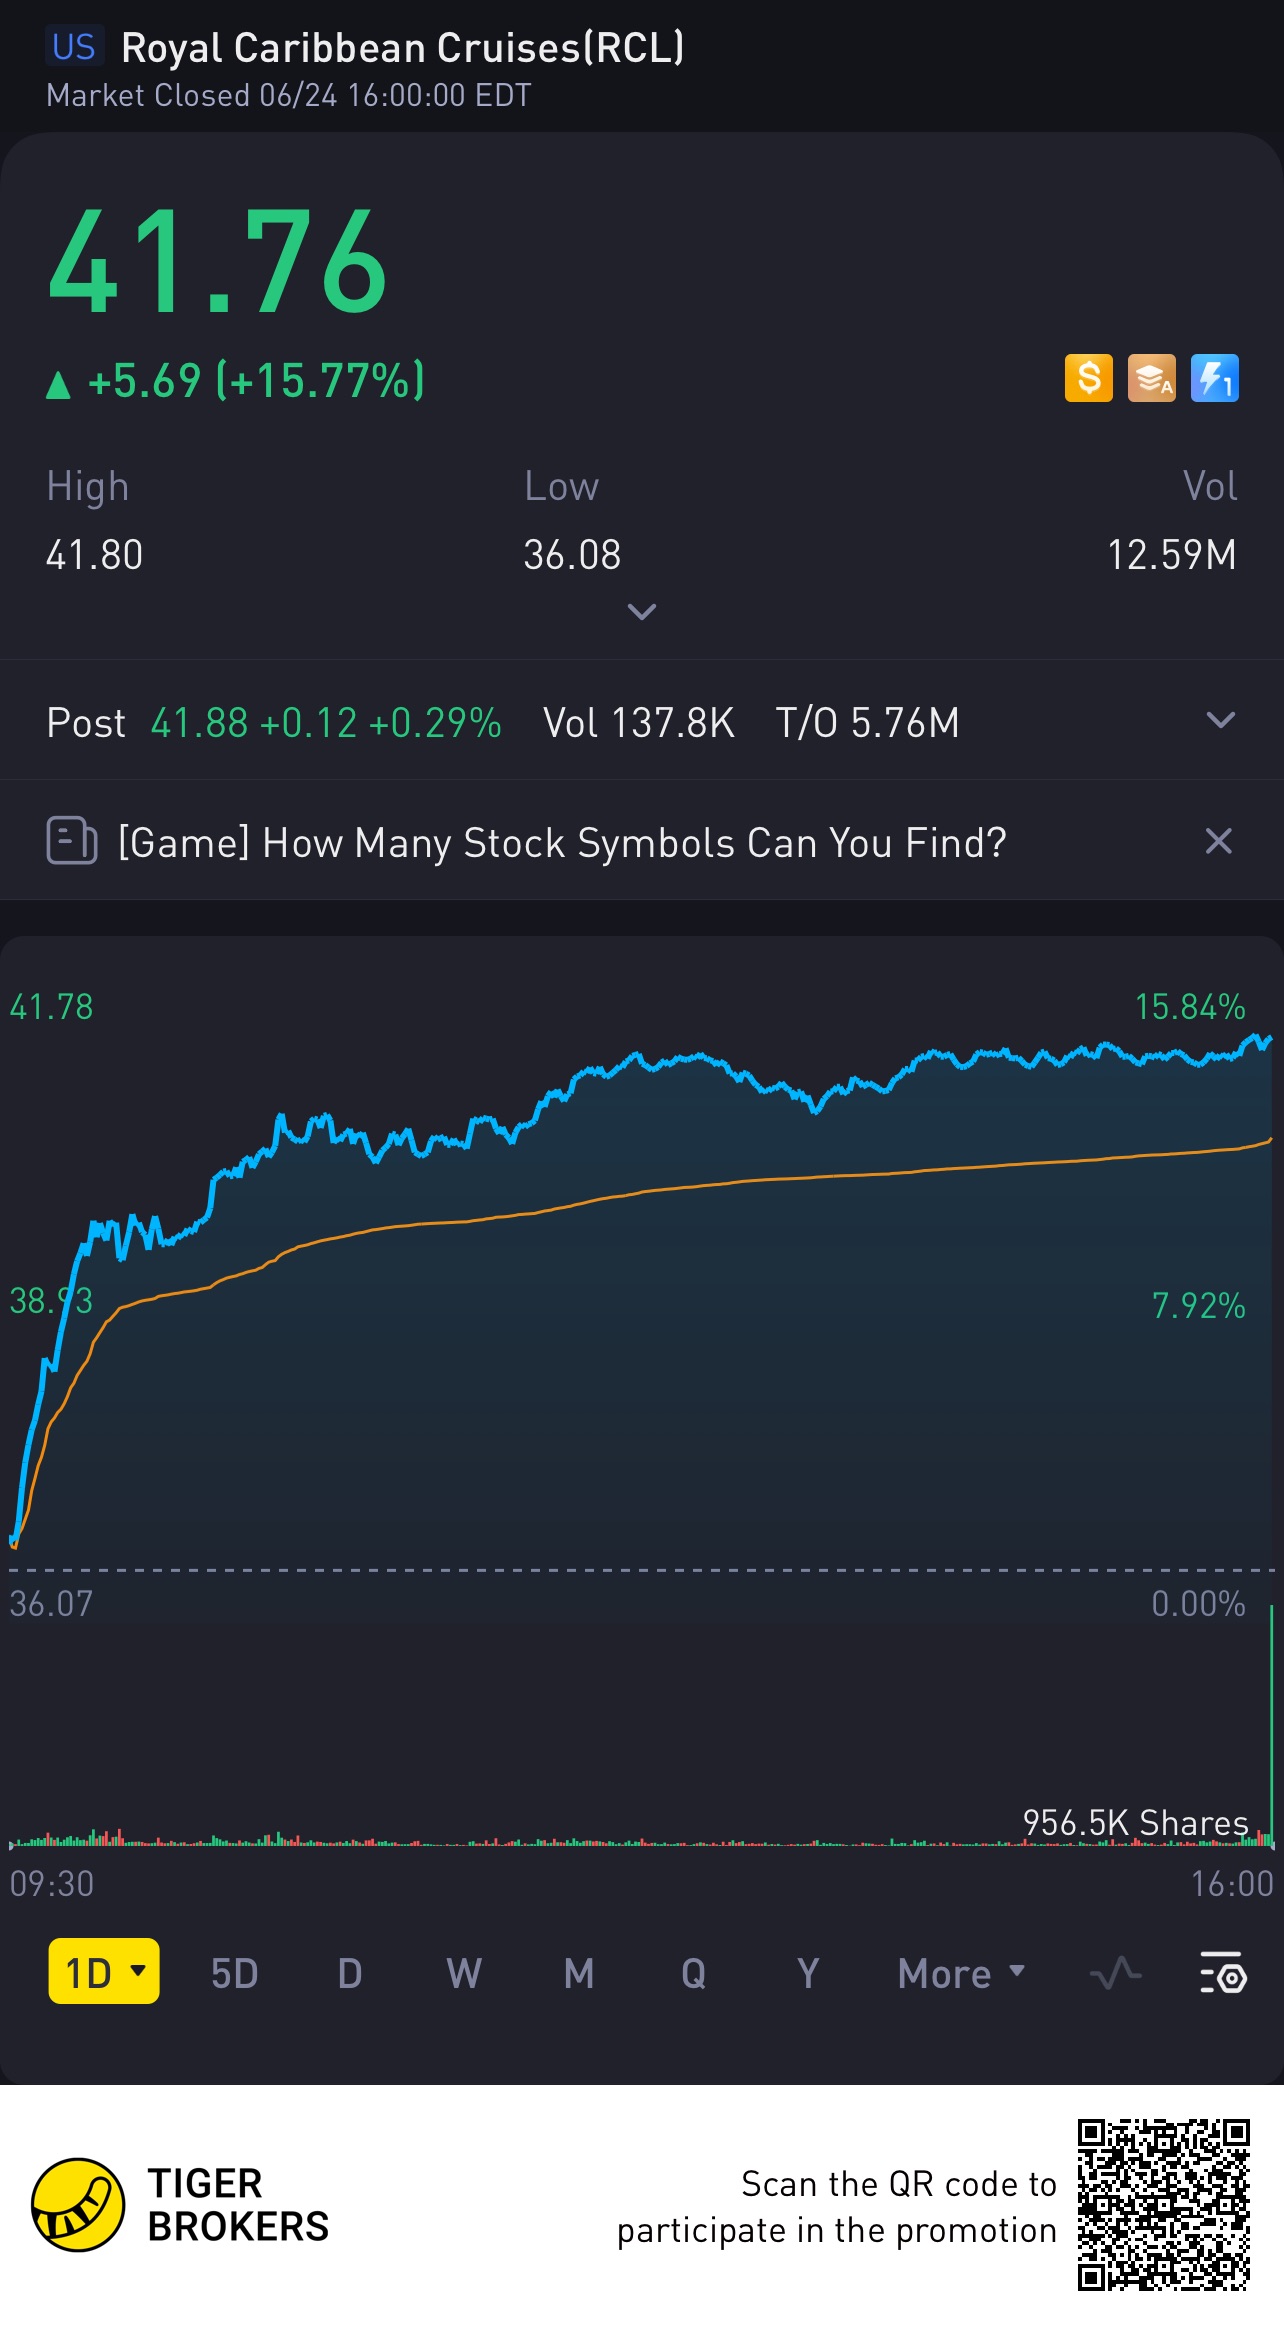Tap the Vol value 12.59M

click(1172, 555)
